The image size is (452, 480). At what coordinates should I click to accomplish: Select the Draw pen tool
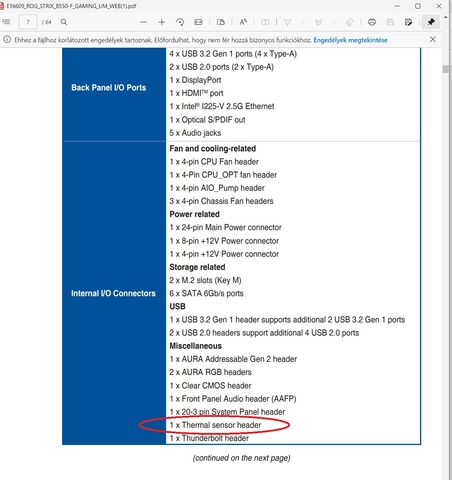coord(287,22)
